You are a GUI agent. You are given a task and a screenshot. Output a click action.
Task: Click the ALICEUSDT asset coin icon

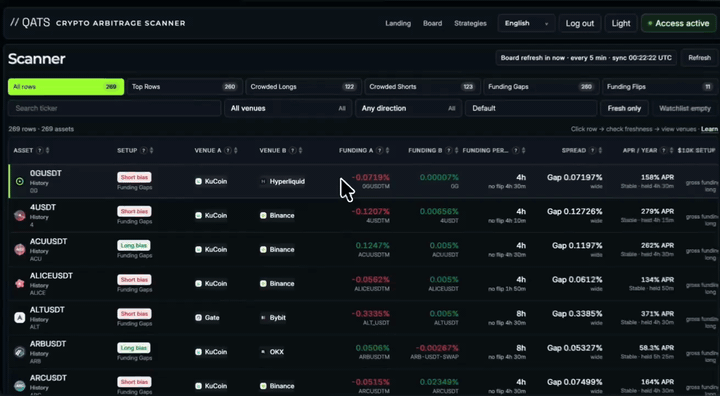[x=20, y=283]
